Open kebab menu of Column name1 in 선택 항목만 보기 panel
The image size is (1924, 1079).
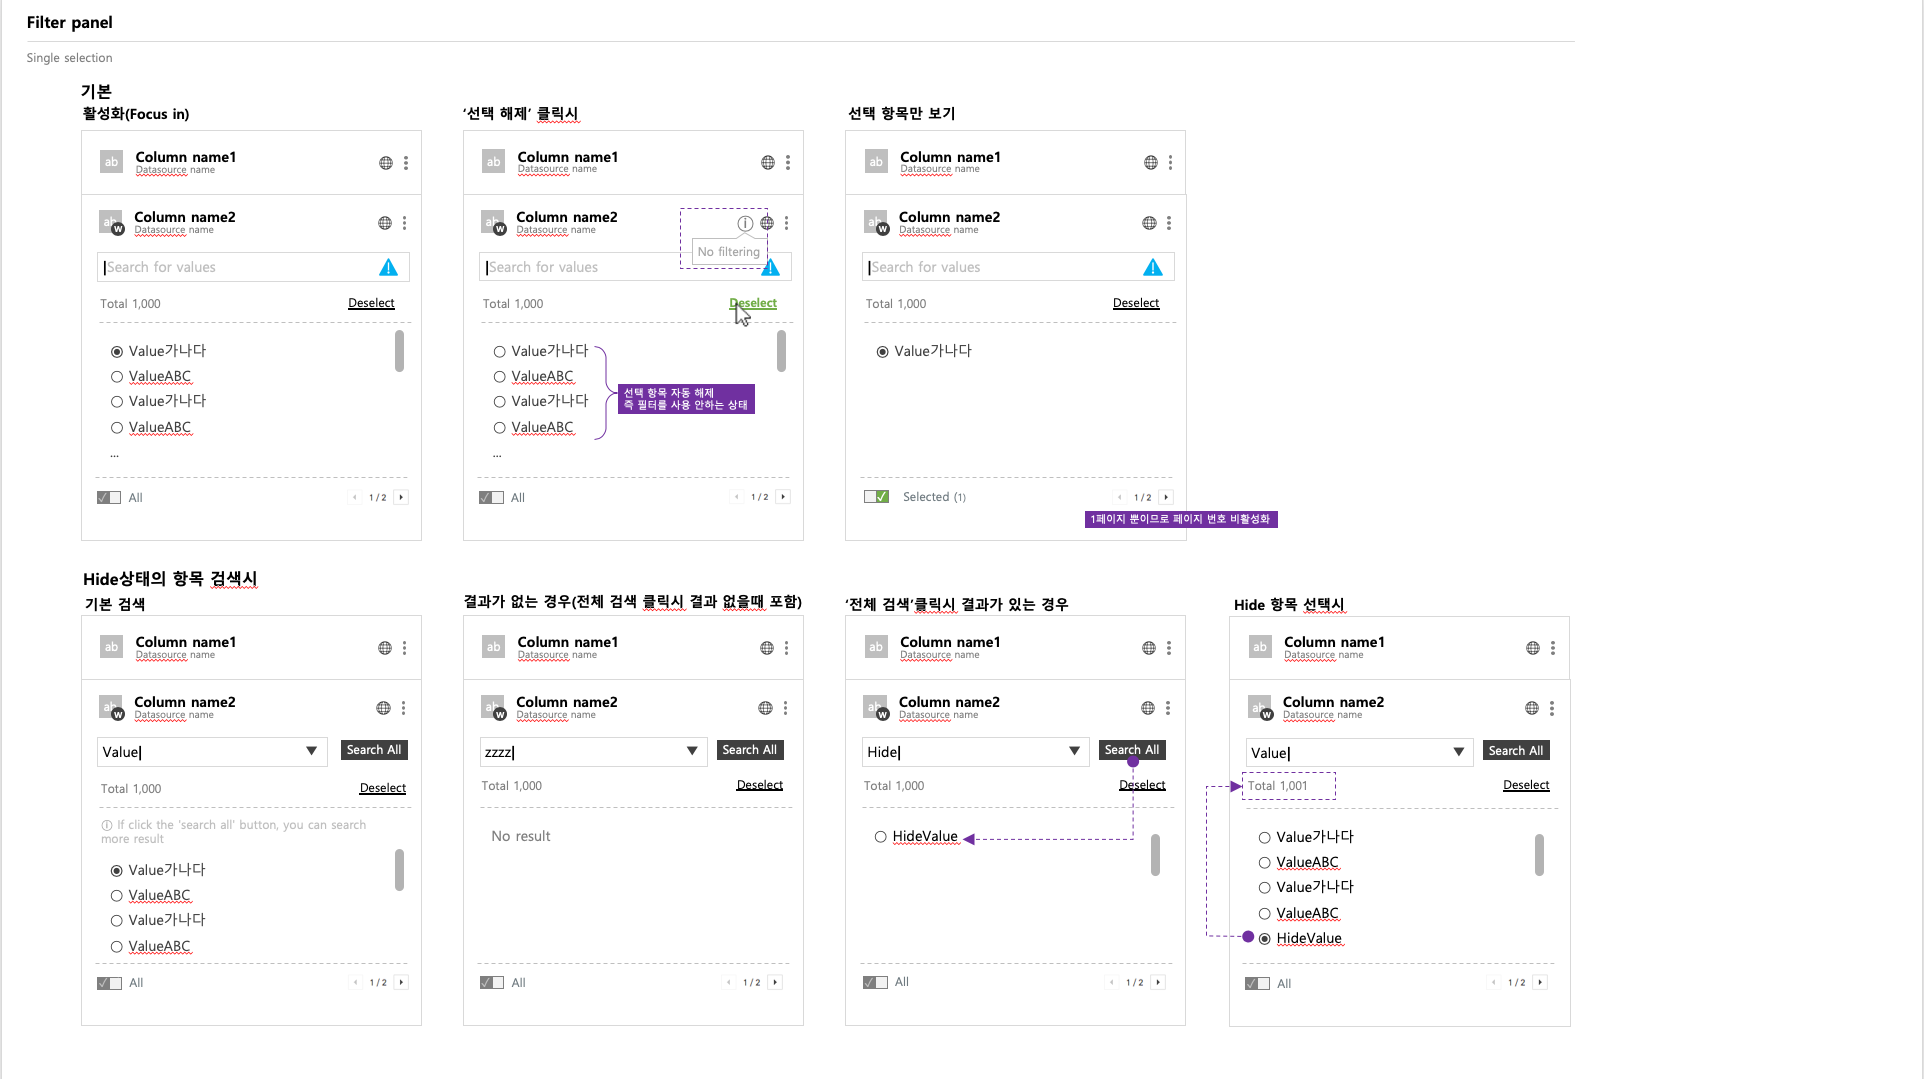coord(1170,162)
